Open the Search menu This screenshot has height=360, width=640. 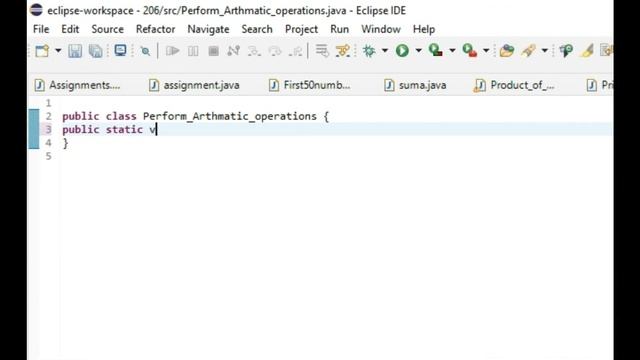tap(257, 29)
